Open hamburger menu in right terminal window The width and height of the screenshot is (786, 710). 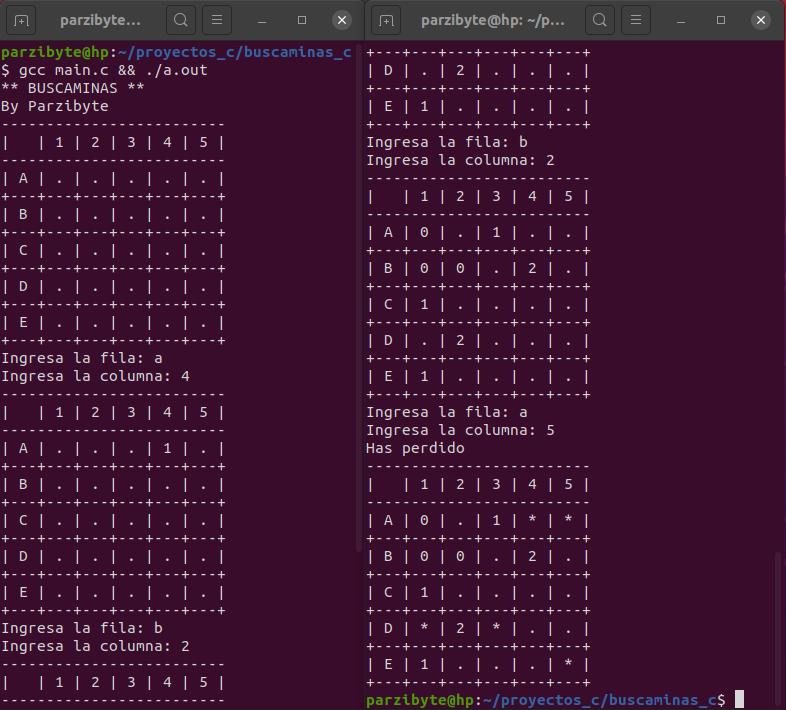[636, 20]
